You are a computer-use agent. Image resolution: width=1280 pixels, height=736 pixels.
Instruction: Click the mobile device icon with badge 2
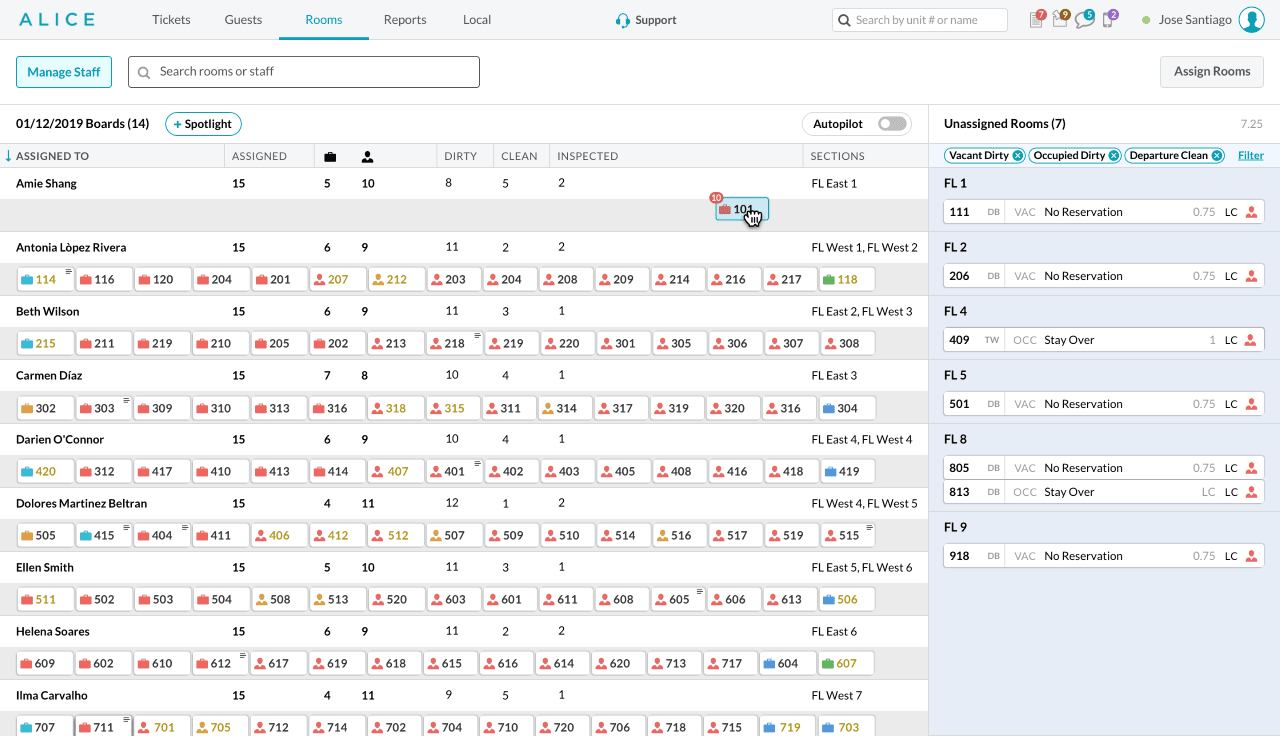click(x=1108, y=20)
